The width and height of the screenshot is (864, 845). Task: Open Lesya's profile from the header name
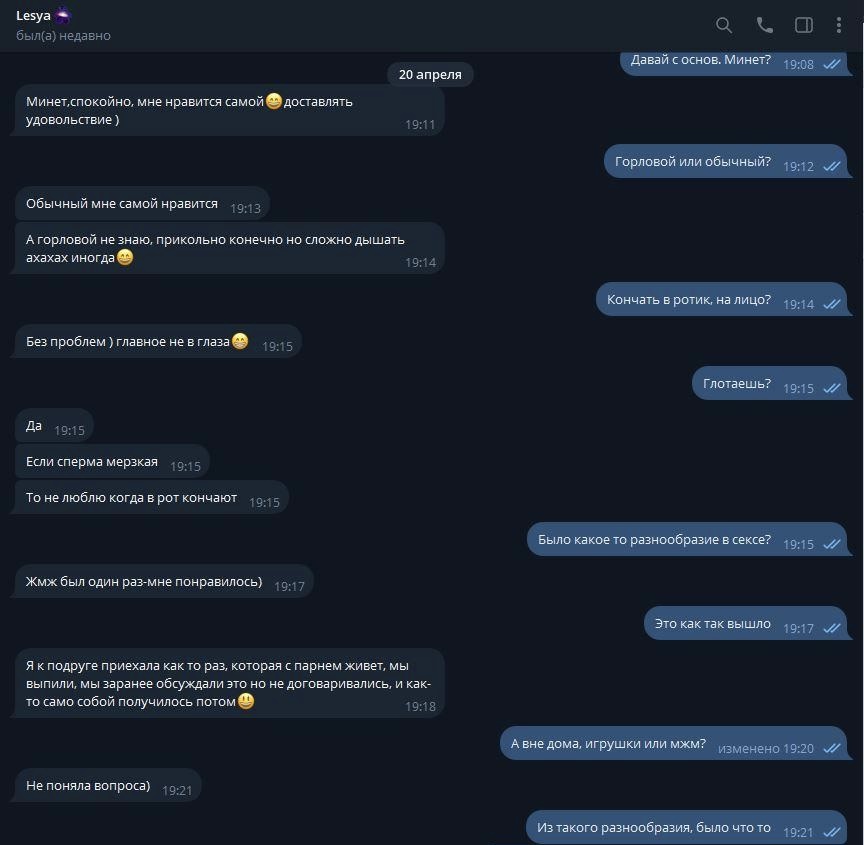[33, 16]
